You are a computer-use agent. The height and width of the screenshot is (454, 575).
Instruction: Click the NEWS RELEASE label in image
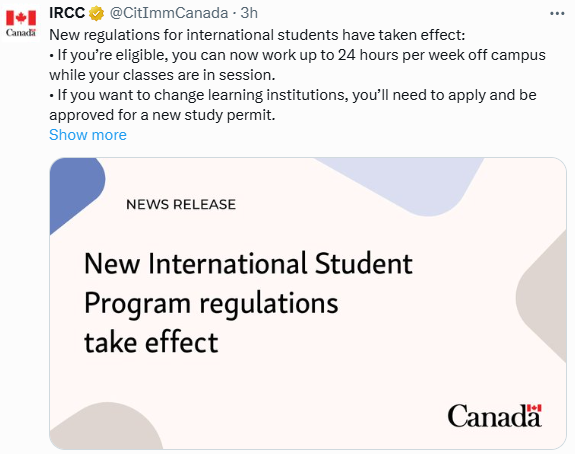click(181, 204)
